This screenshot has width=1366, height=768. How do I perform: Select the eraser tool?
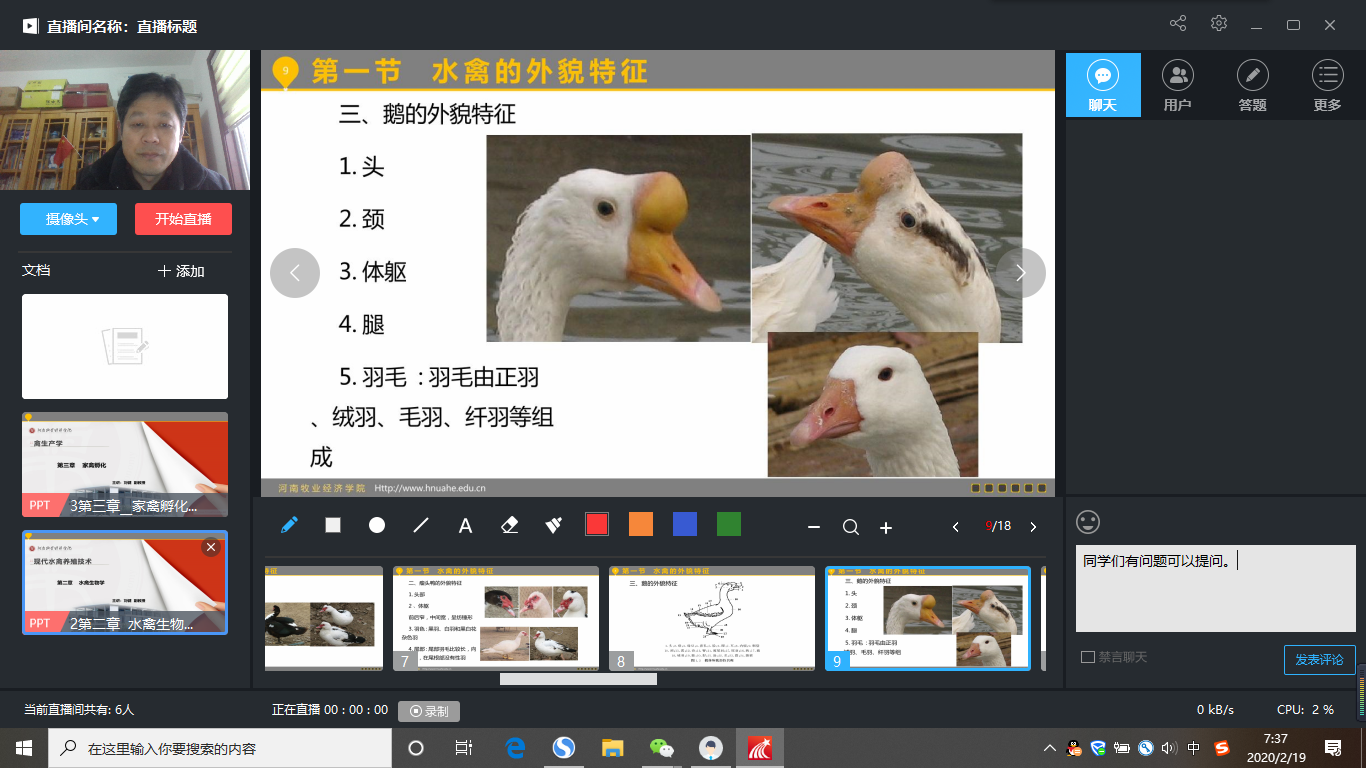(509, 525)
